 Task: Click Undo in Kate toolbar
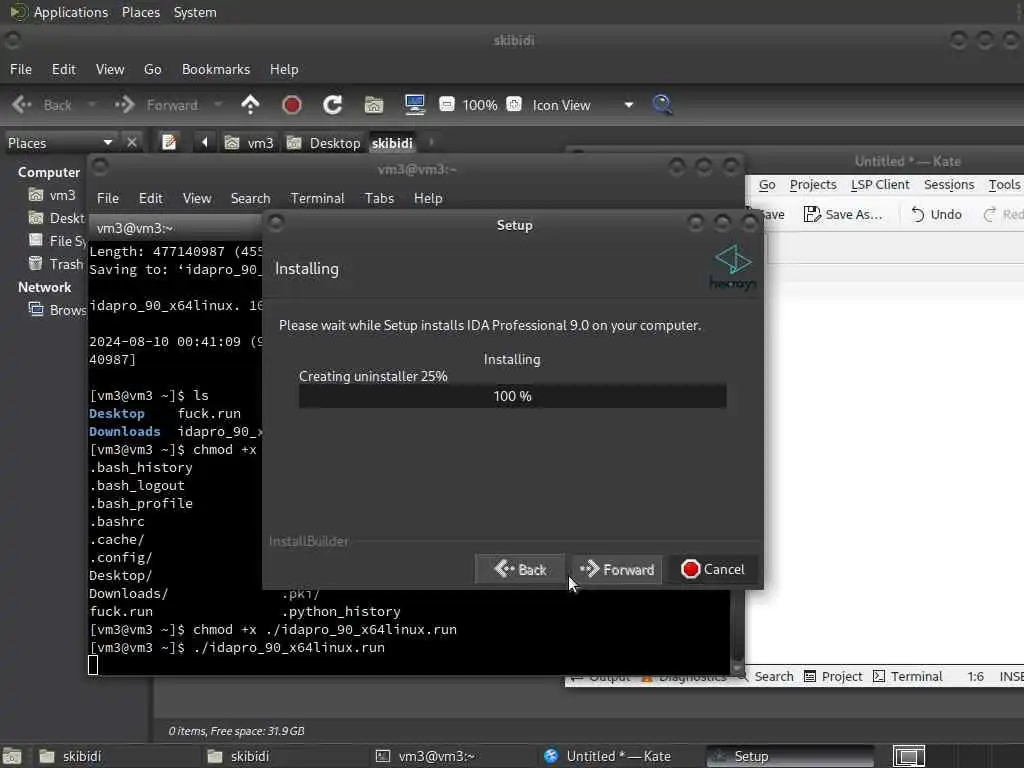(x=936, y=214)
